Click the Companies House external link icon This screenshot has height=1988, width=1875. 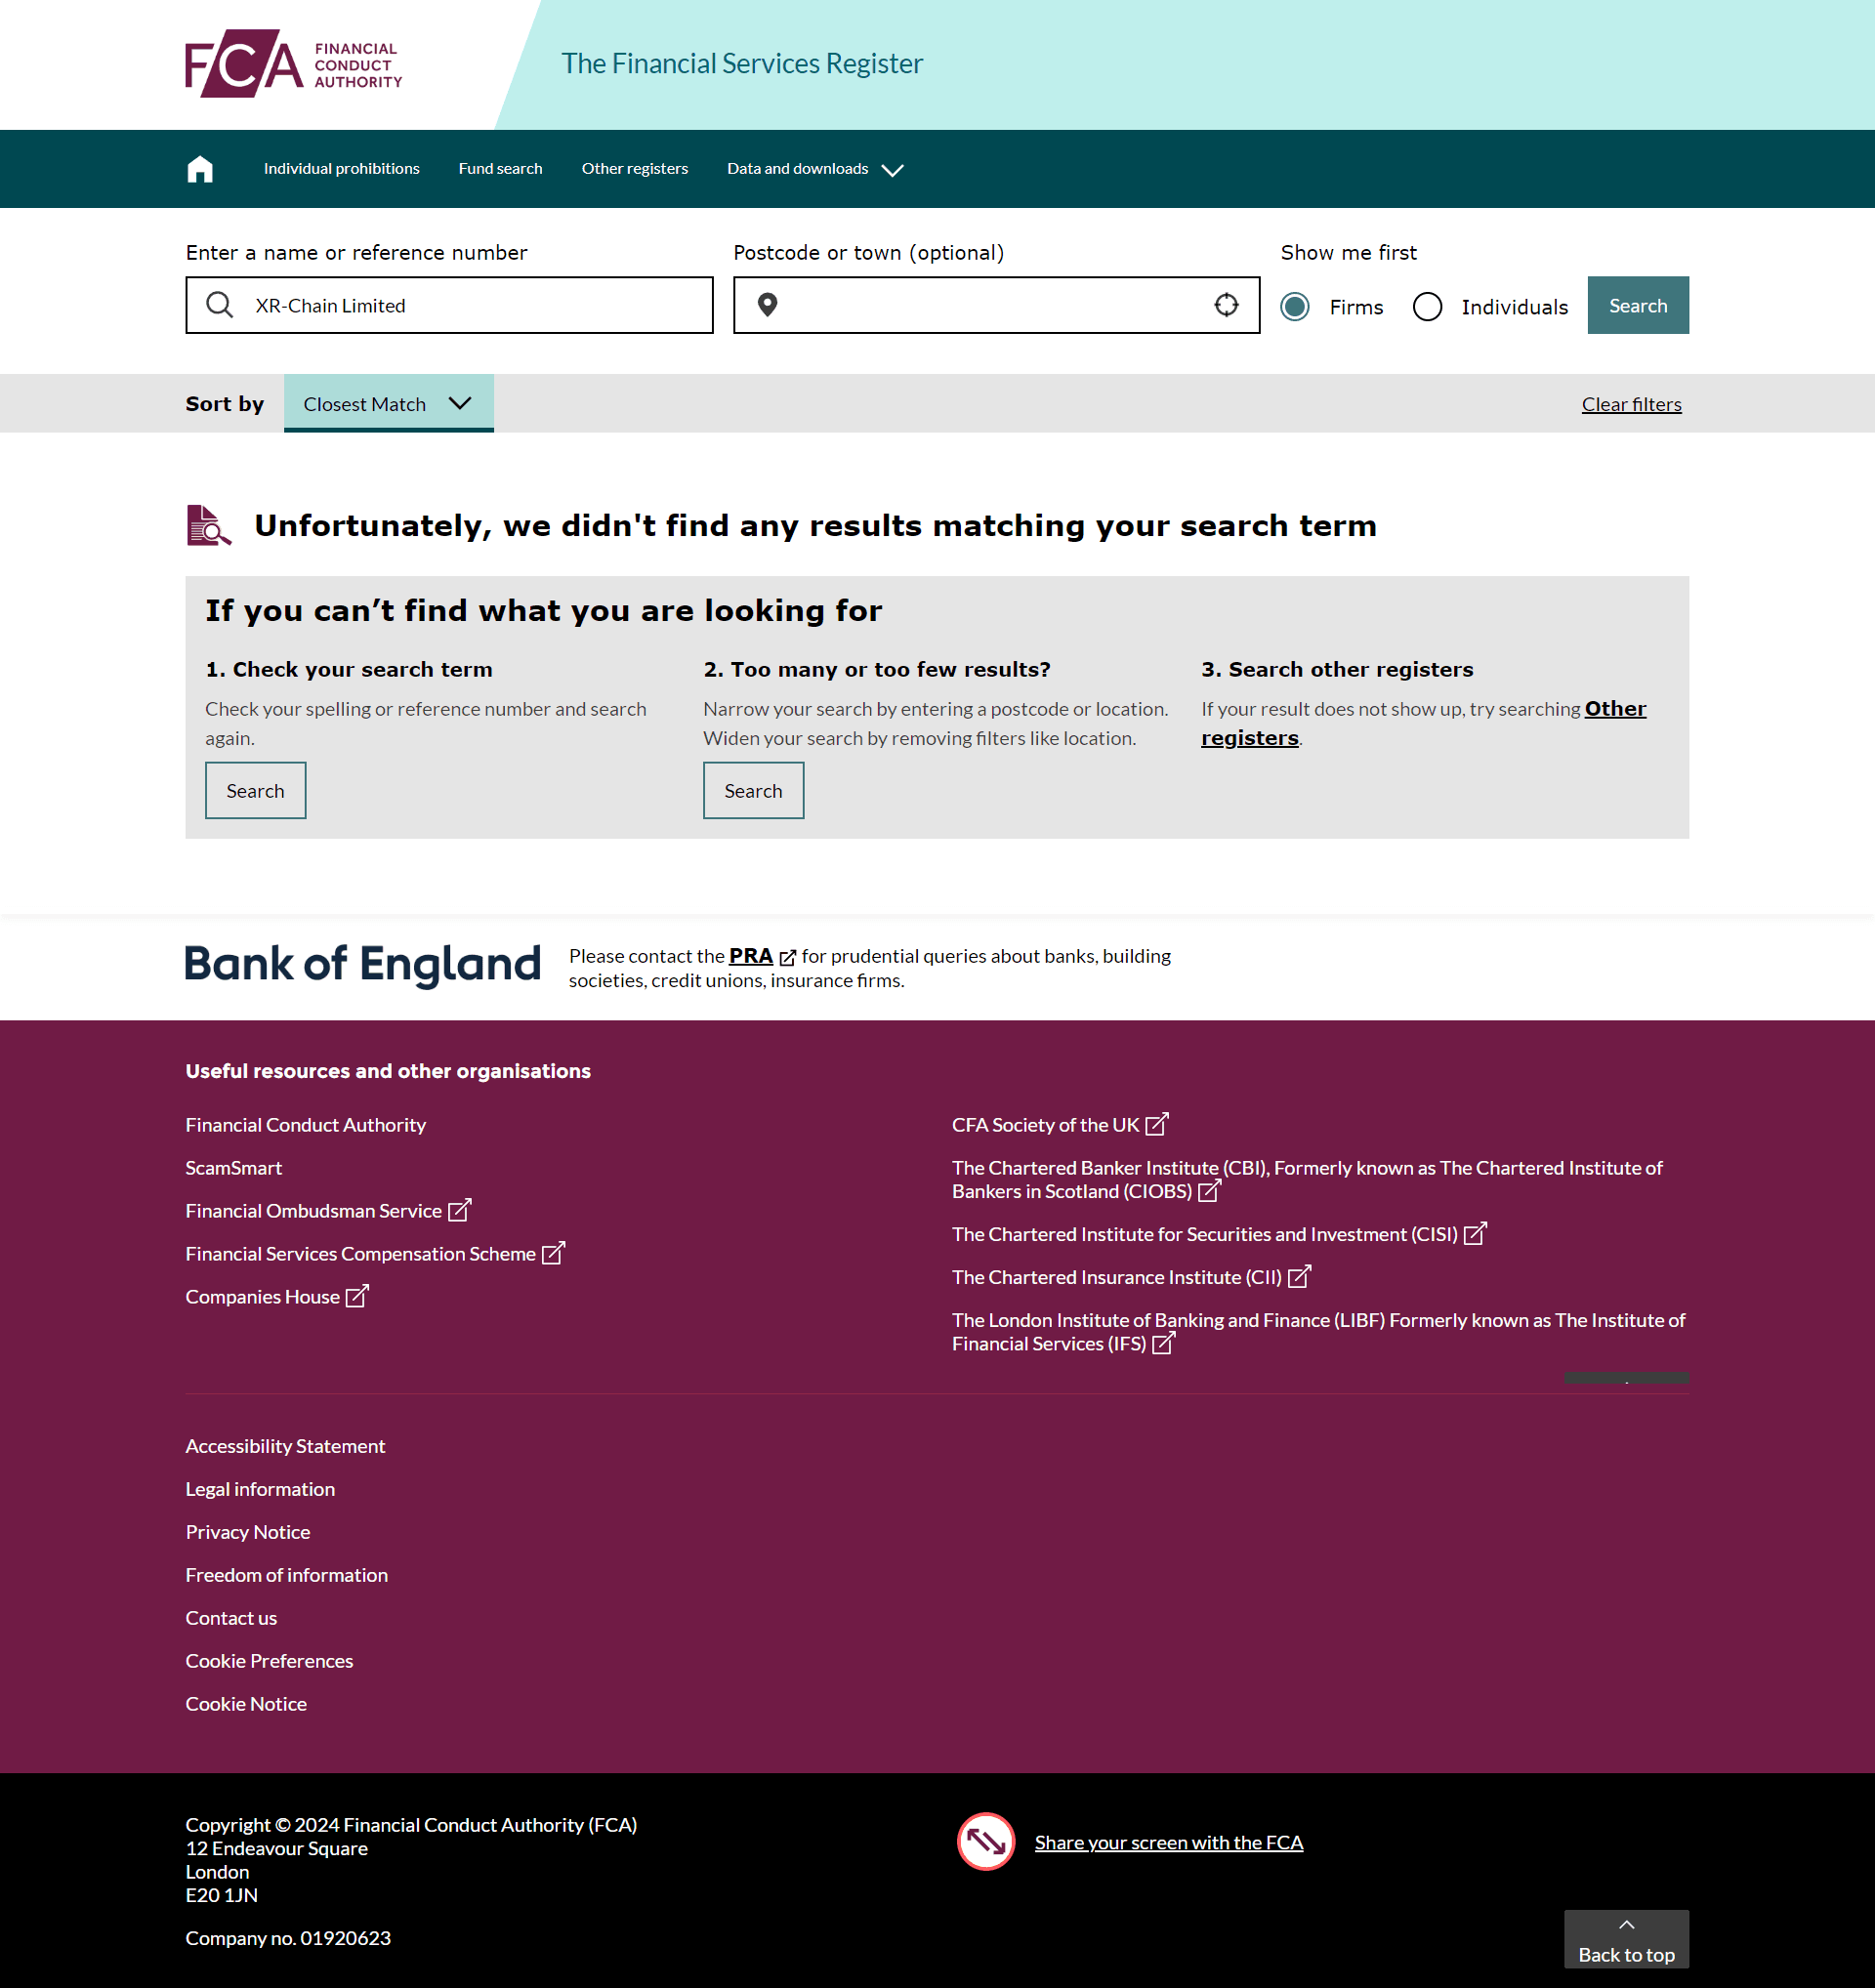(x=356, y=1296)
